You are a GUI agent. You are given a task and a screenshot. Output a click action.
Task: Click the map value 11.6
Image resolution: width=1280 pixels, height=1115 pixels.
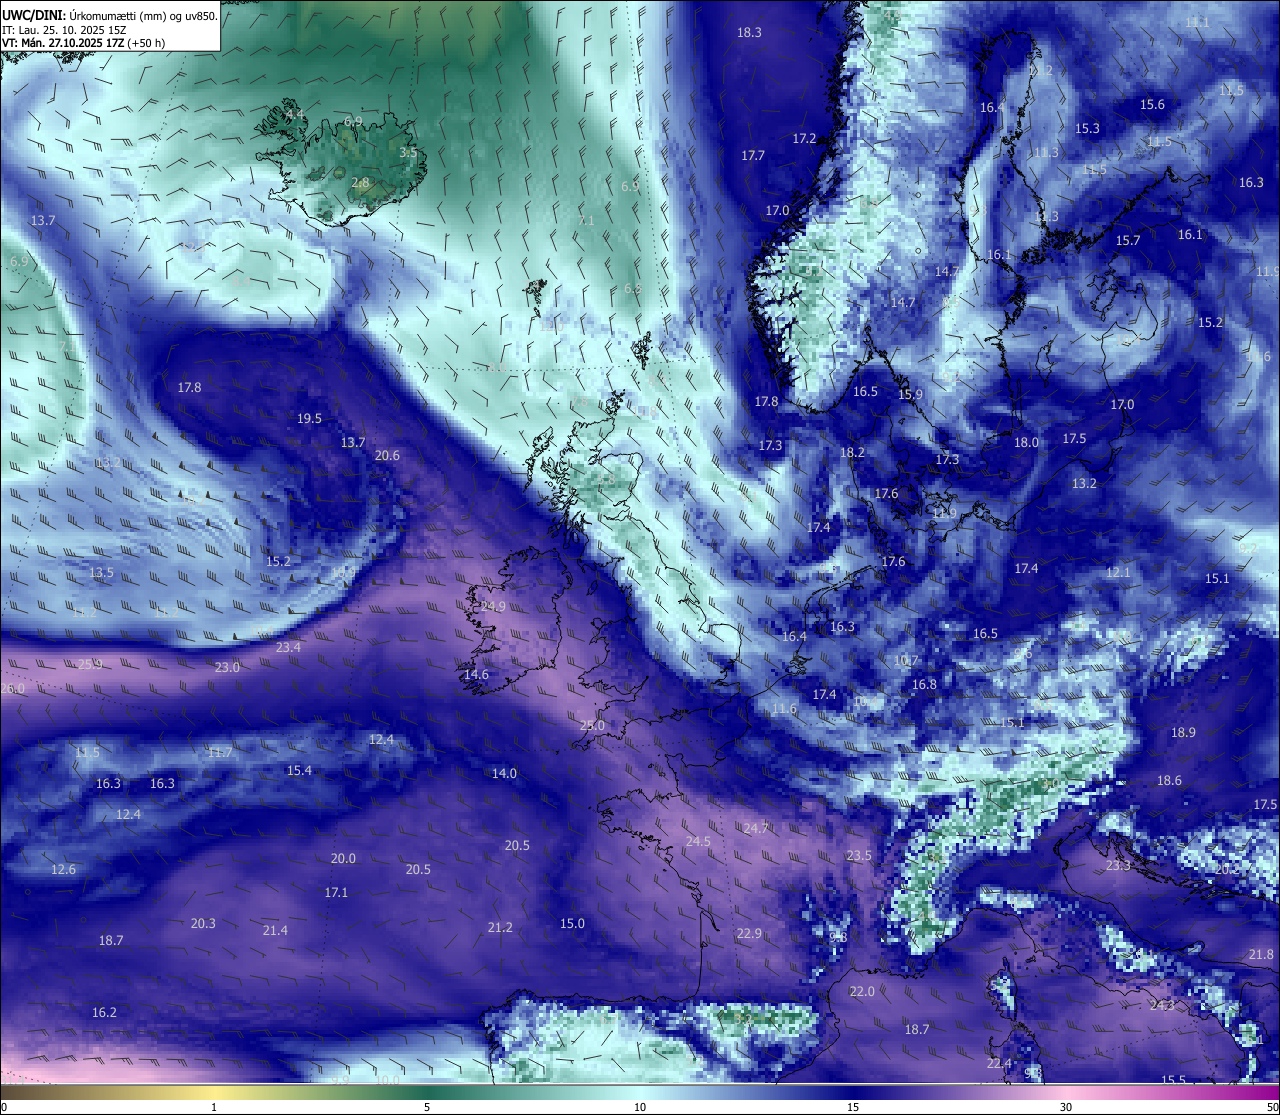(785, 709)
